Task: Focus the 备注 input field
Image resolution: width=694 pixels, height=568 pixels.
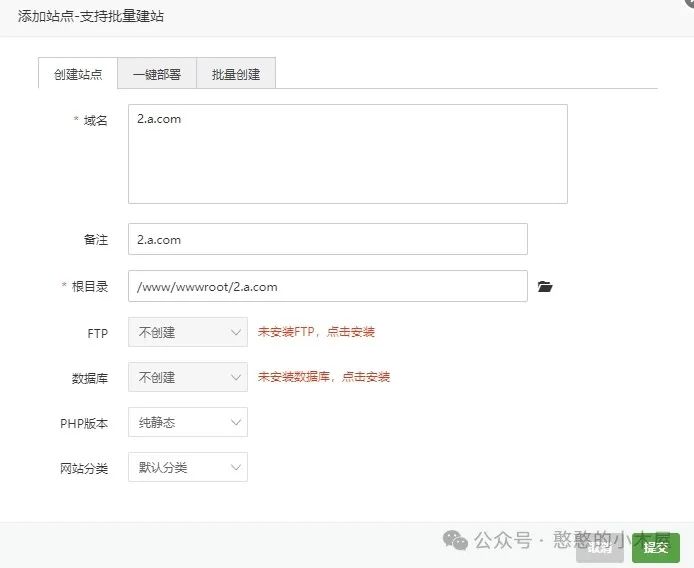Action: tap(327, 239)
